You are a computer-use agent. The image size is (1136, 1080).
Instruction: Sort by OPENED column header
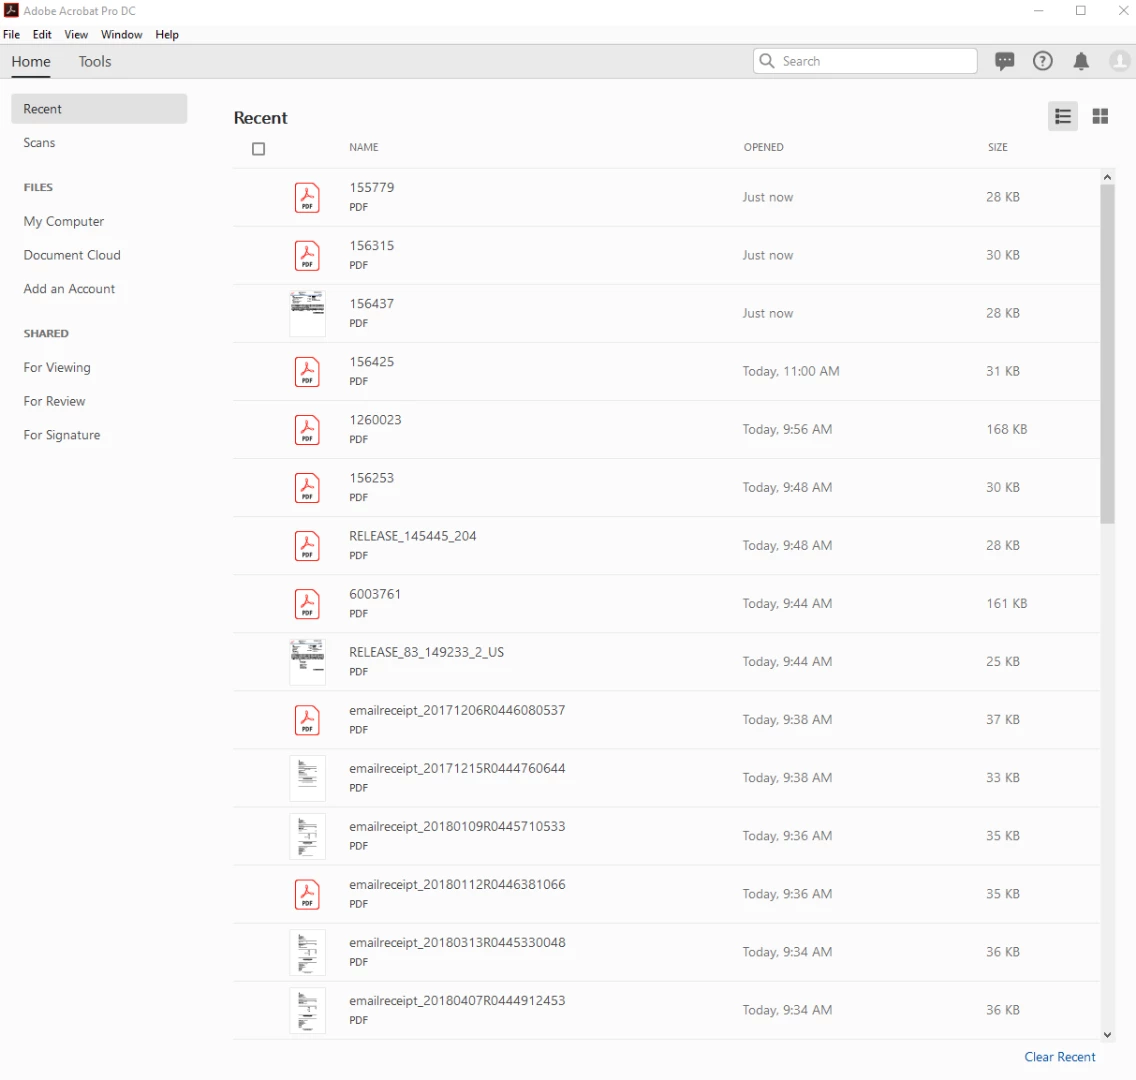[763, 147]
